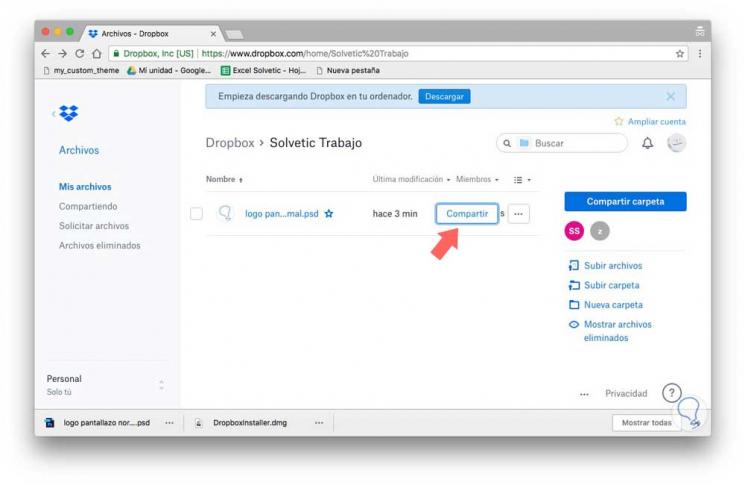745x485 pixels.
Task: Click the logo pan...mal.psd file type icon
Action: (225, 213)
